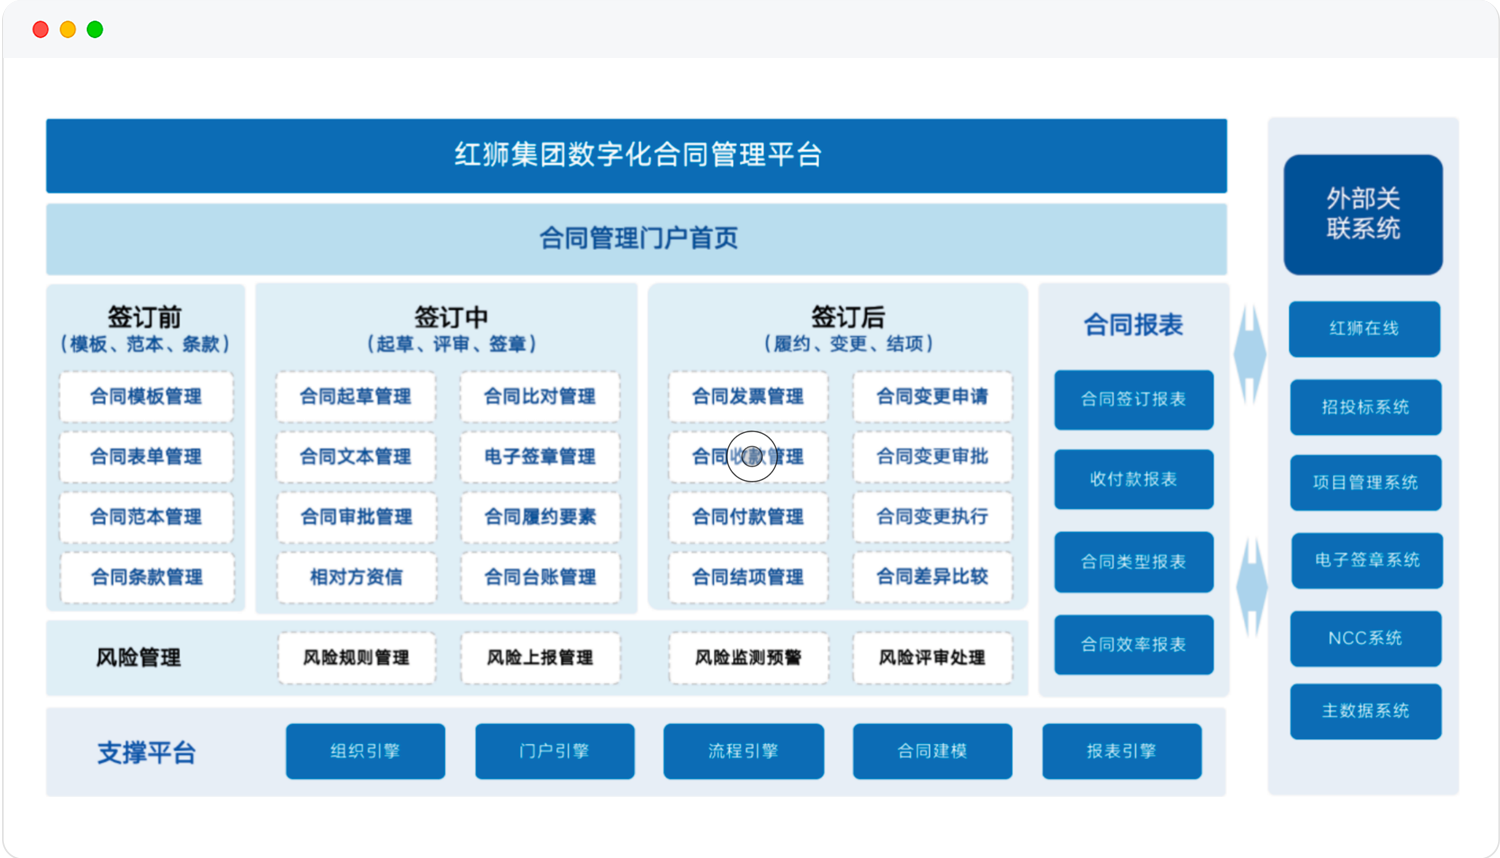This screenshot has height=858, width=1500.
Task: Select the 合同收款管理 module
Action: pyautogui.click(x=748, y=457)
